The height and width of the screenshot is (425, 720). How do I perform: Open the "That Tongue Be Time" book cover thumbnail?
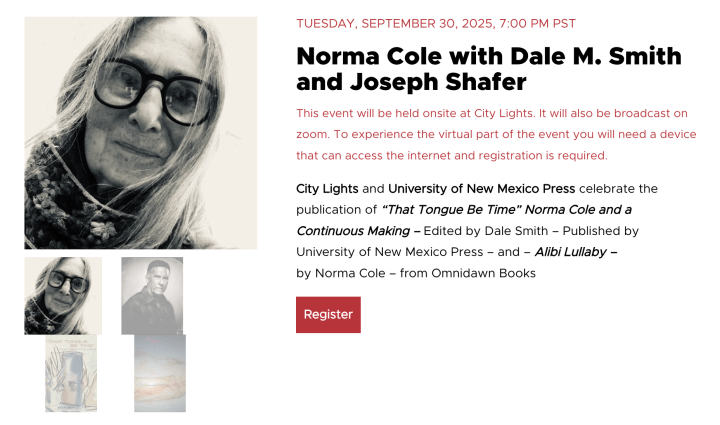coord(70,374)
